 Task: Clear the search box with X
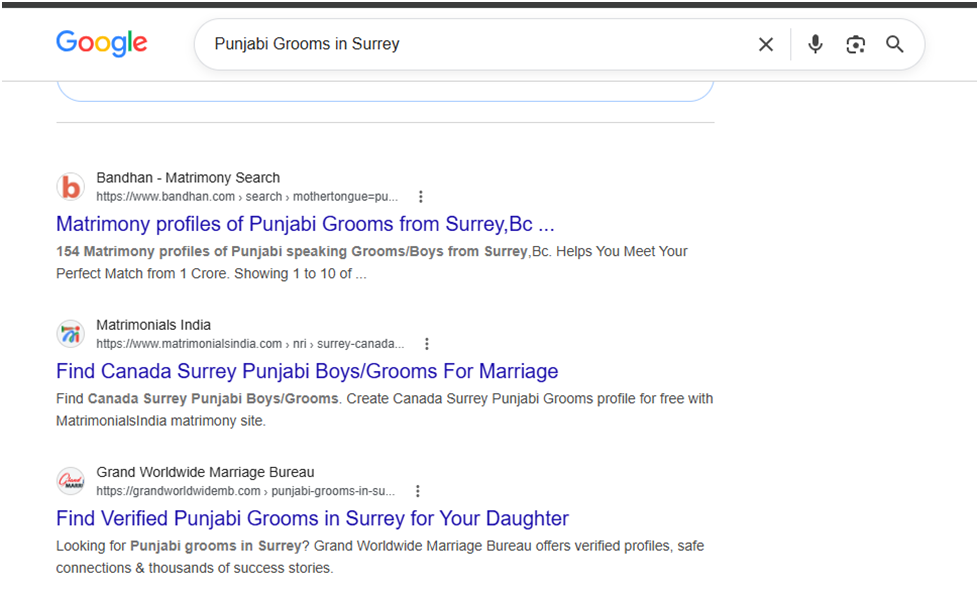pos(765,44)
